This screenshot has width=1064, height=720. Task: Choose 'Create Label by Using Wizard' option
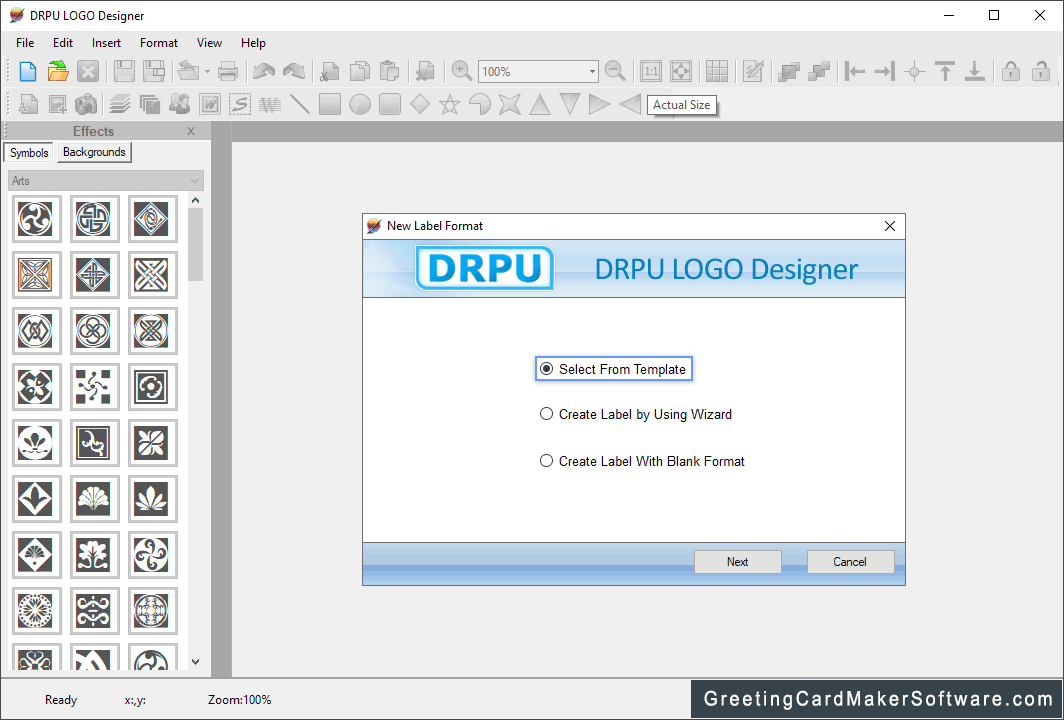pos(635,414)
